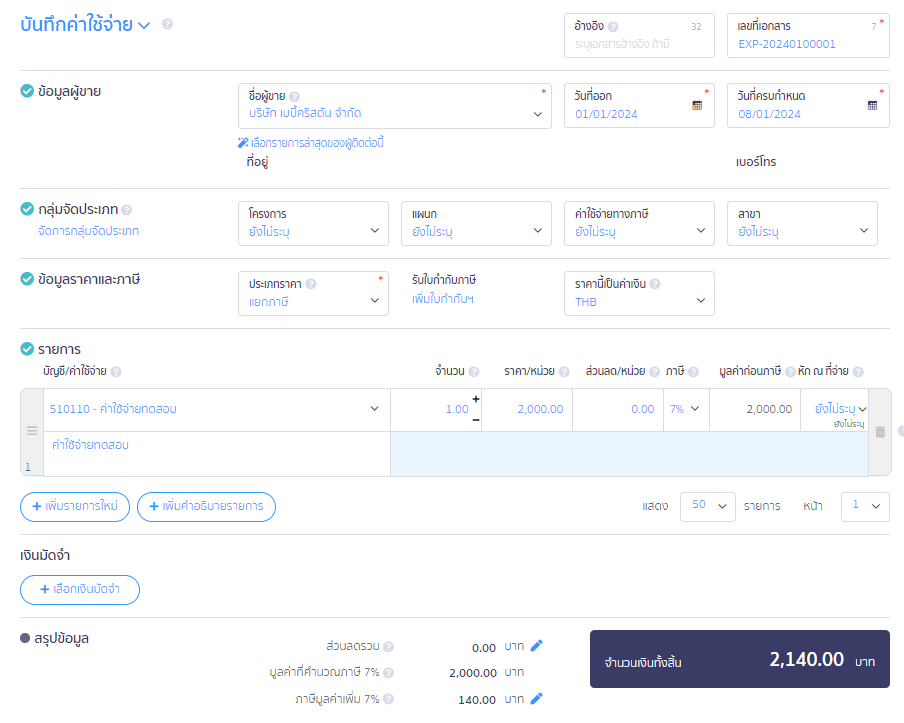Click the รายการ section check mark
Image resolution: width=904 pixels, height=723 pixels.
click(x=27, y=349)
